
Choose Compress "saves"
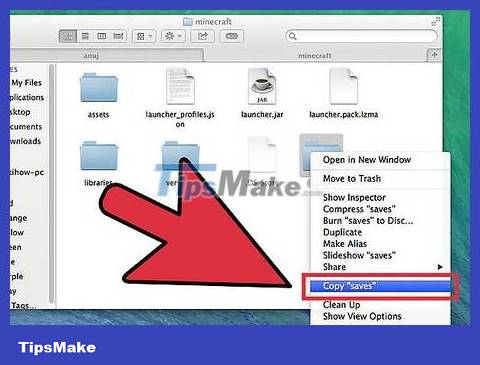(380, 209)
